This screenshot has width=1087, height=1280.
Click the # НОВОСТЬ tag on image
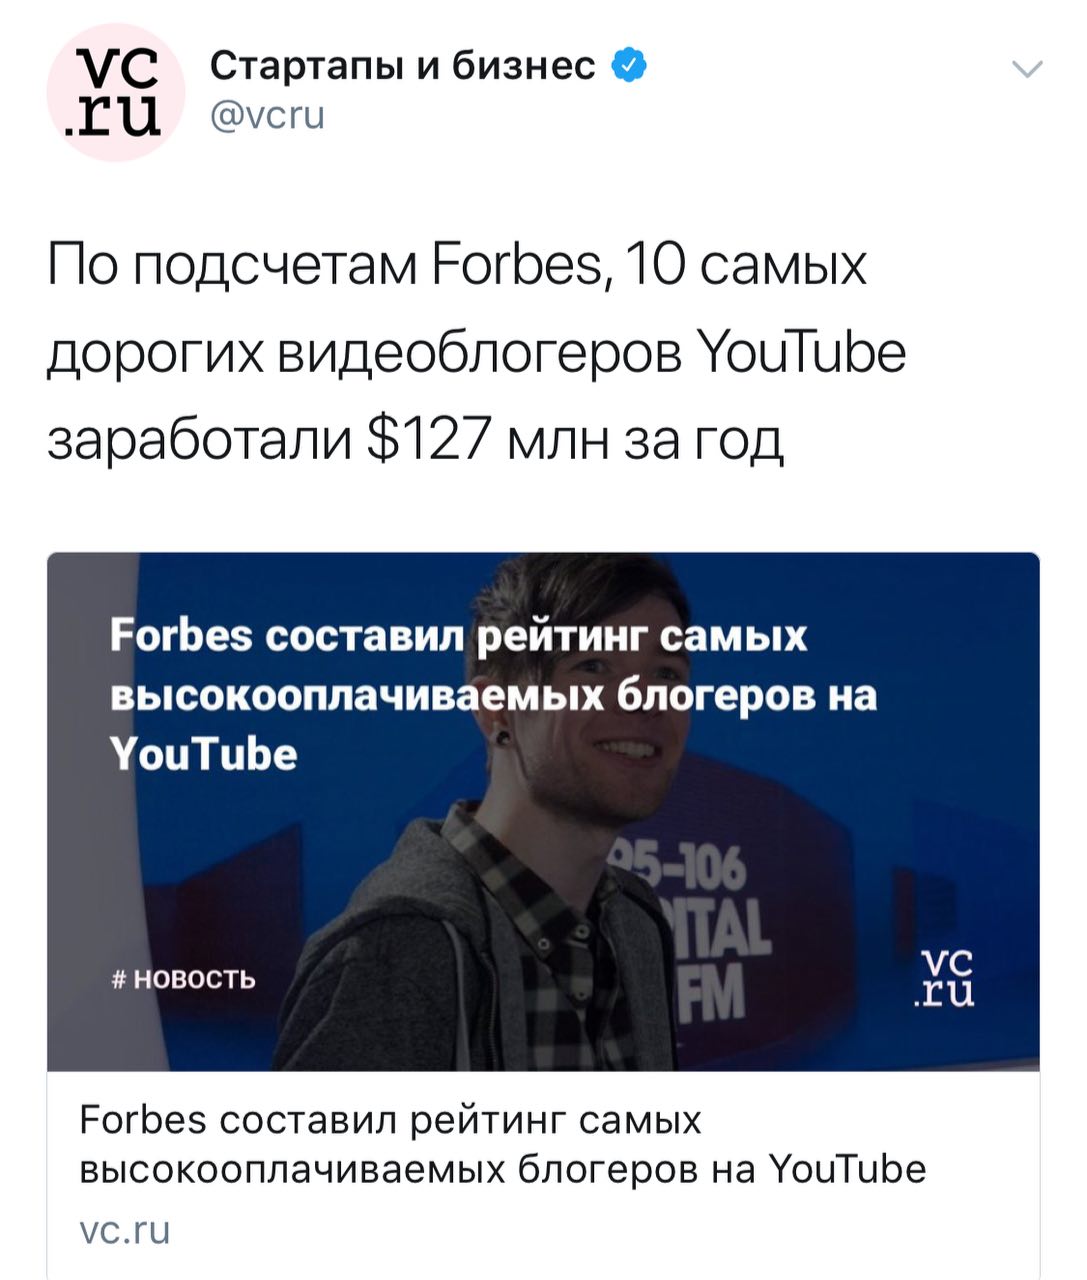tap(184, 979)
